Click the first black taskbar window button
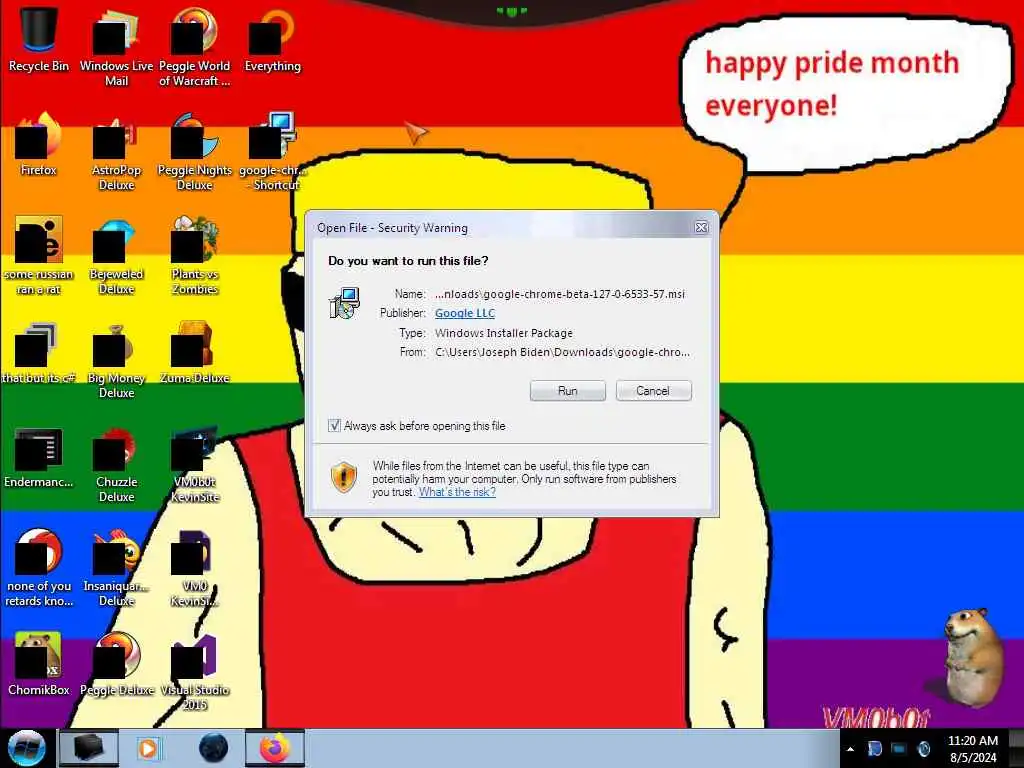Image resolution: width=1024 pixels, height=768 pixels. pos(89,748)
